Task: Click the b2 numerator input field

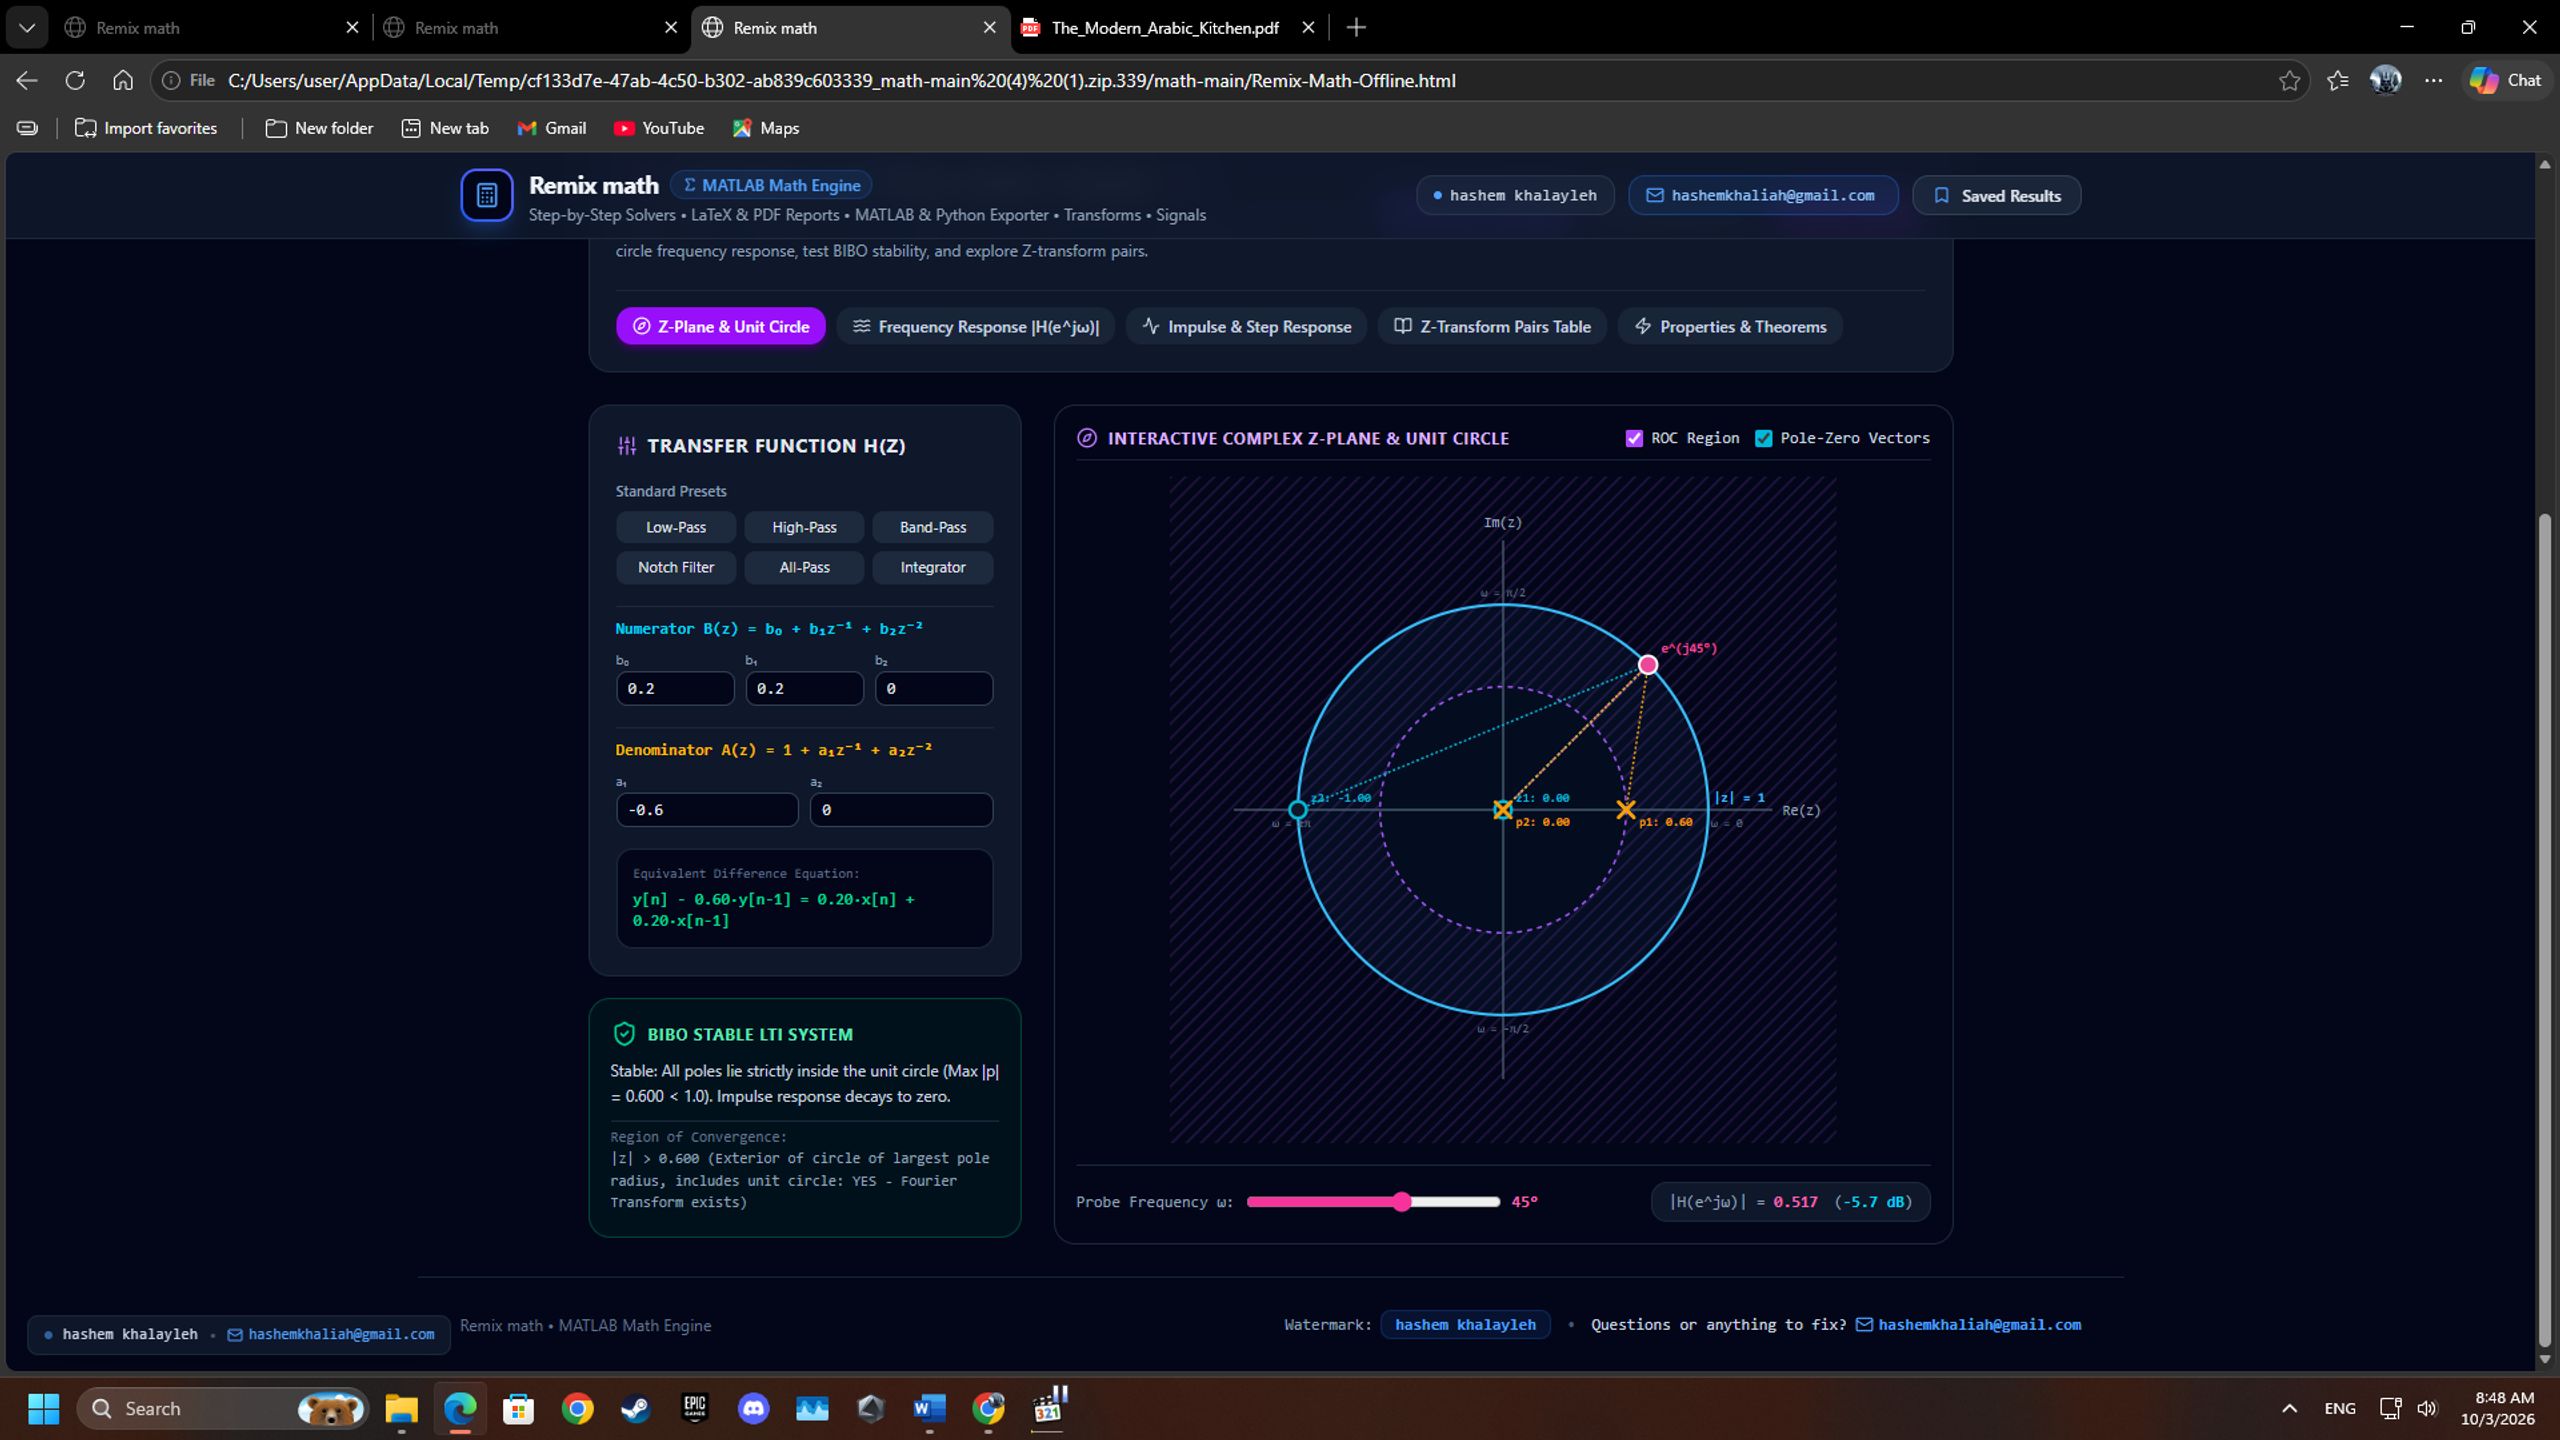Action: 934,688
